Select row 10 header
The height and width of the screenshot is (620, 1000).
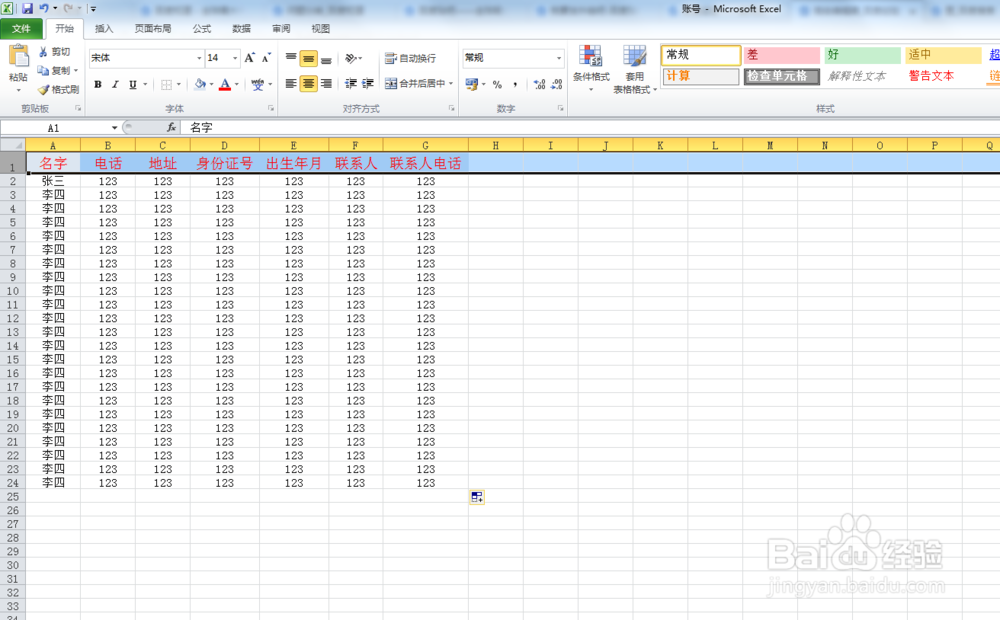tap(13, 291)
